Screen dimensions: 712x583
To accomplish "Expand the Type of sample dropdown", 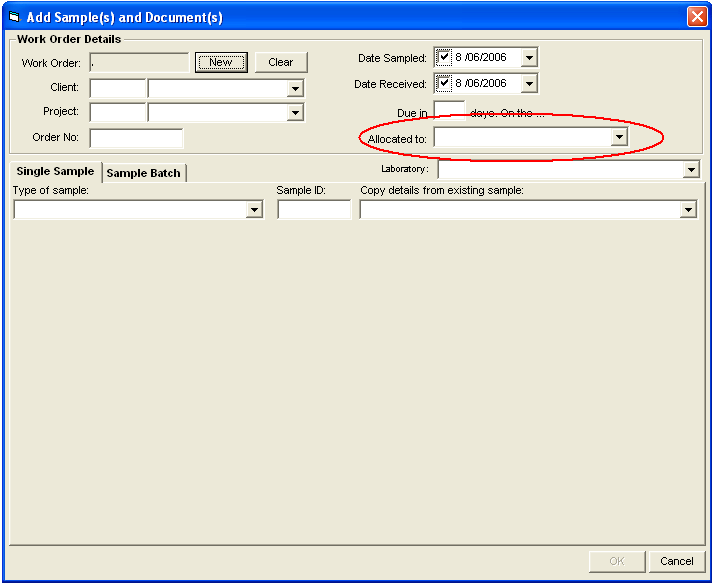I will (x=254, y=210).
